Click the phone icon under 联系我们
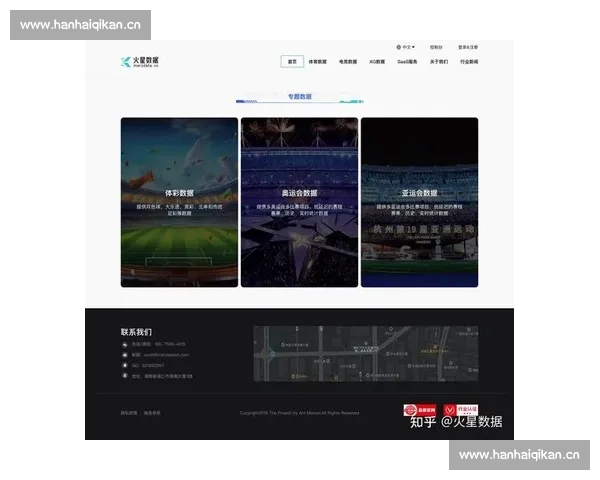Viewport: 600px width, 480px height. 125,344
